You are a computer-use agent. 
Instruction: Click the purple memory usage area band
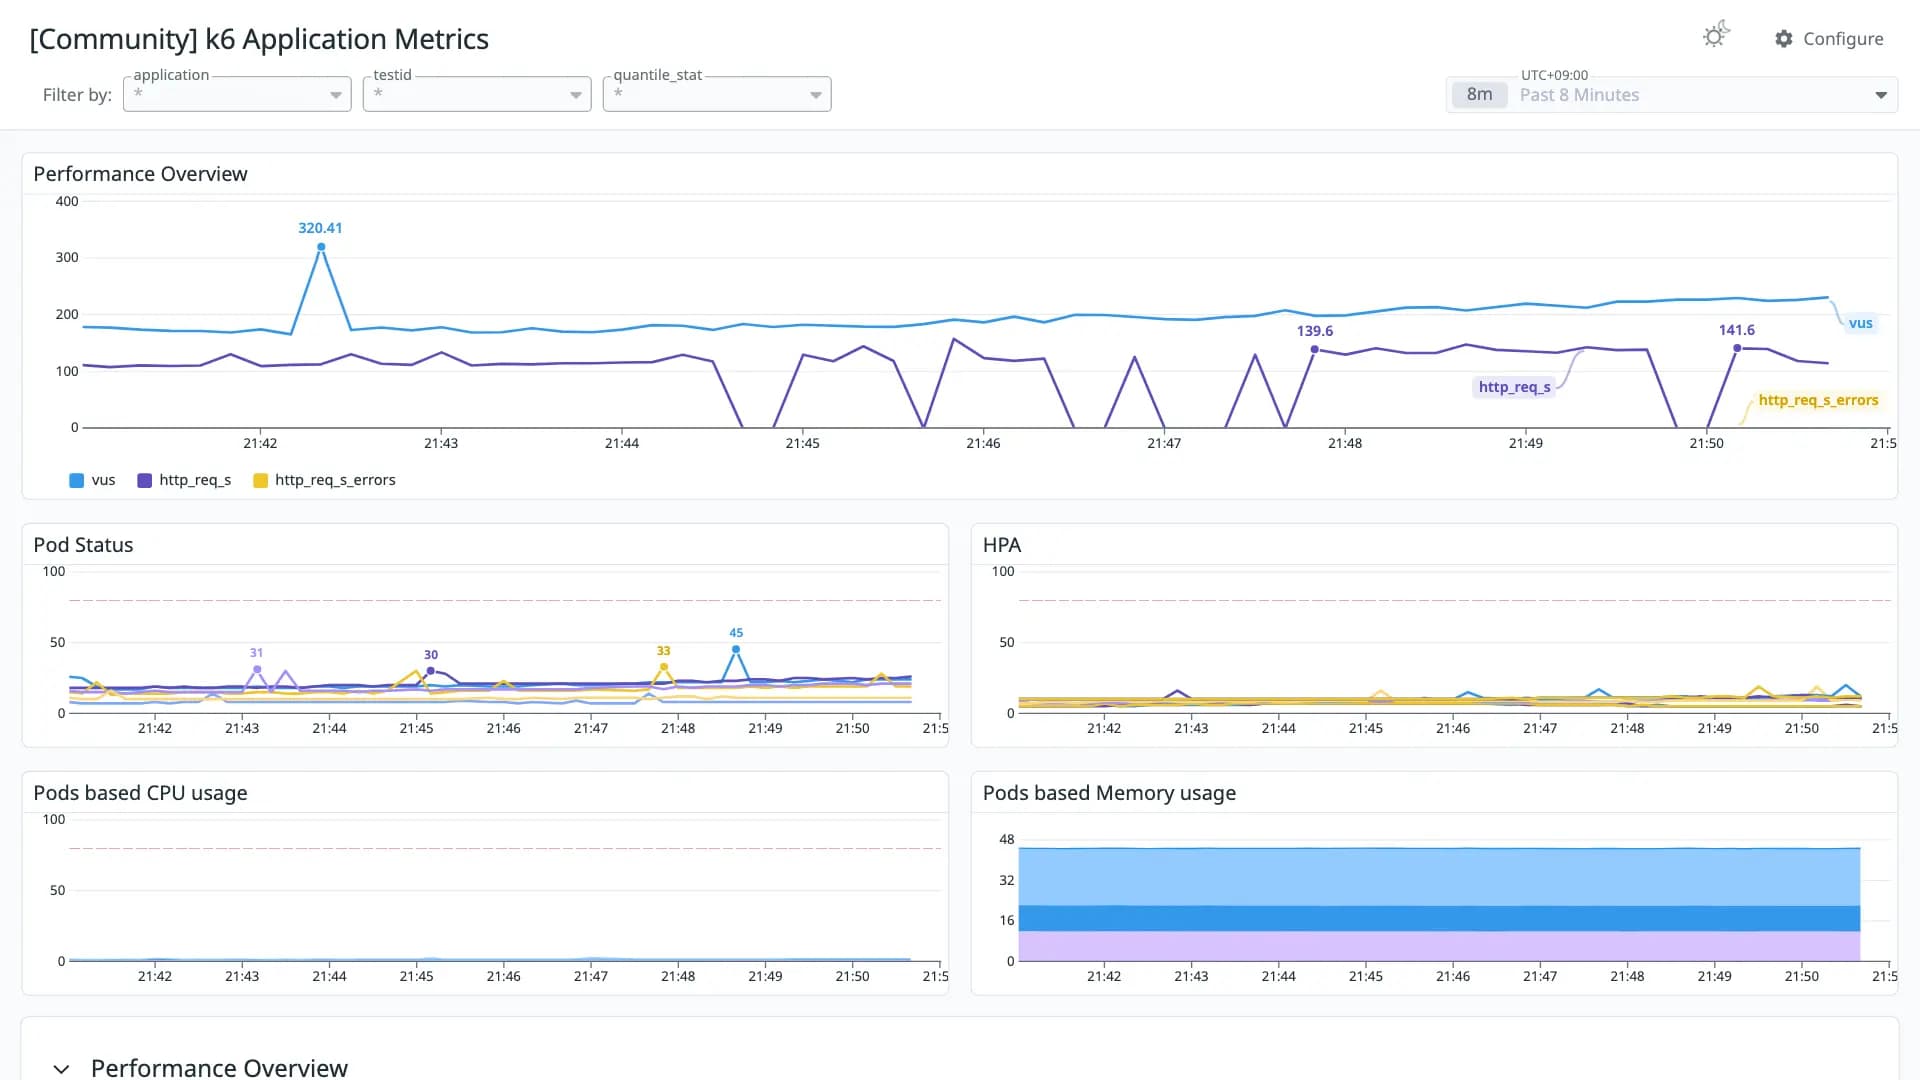(x=1439, y=946)
